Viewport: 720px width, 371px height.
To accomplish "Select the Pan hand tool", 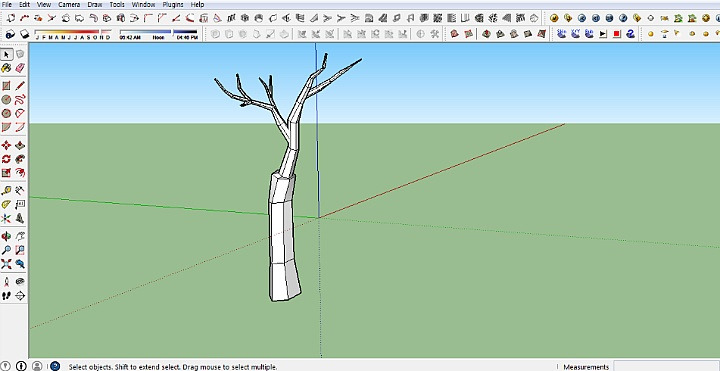I will [20, 236].
